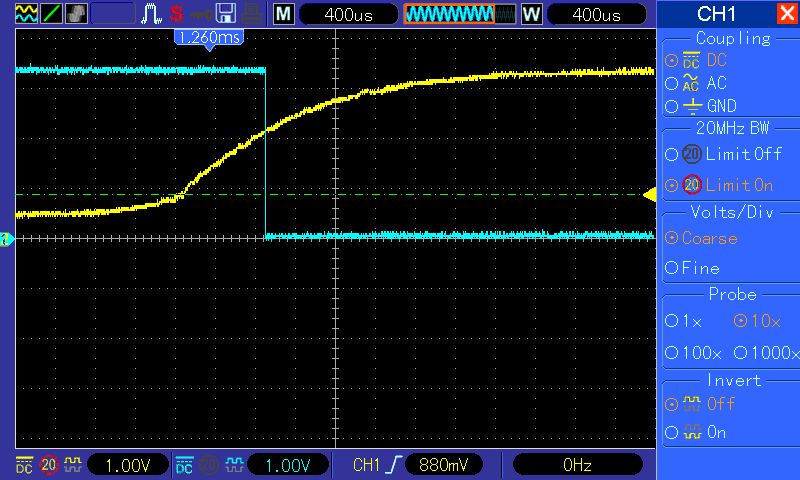
Task: Select 100x probe attenuation
Action: click(x=693, y=352)
